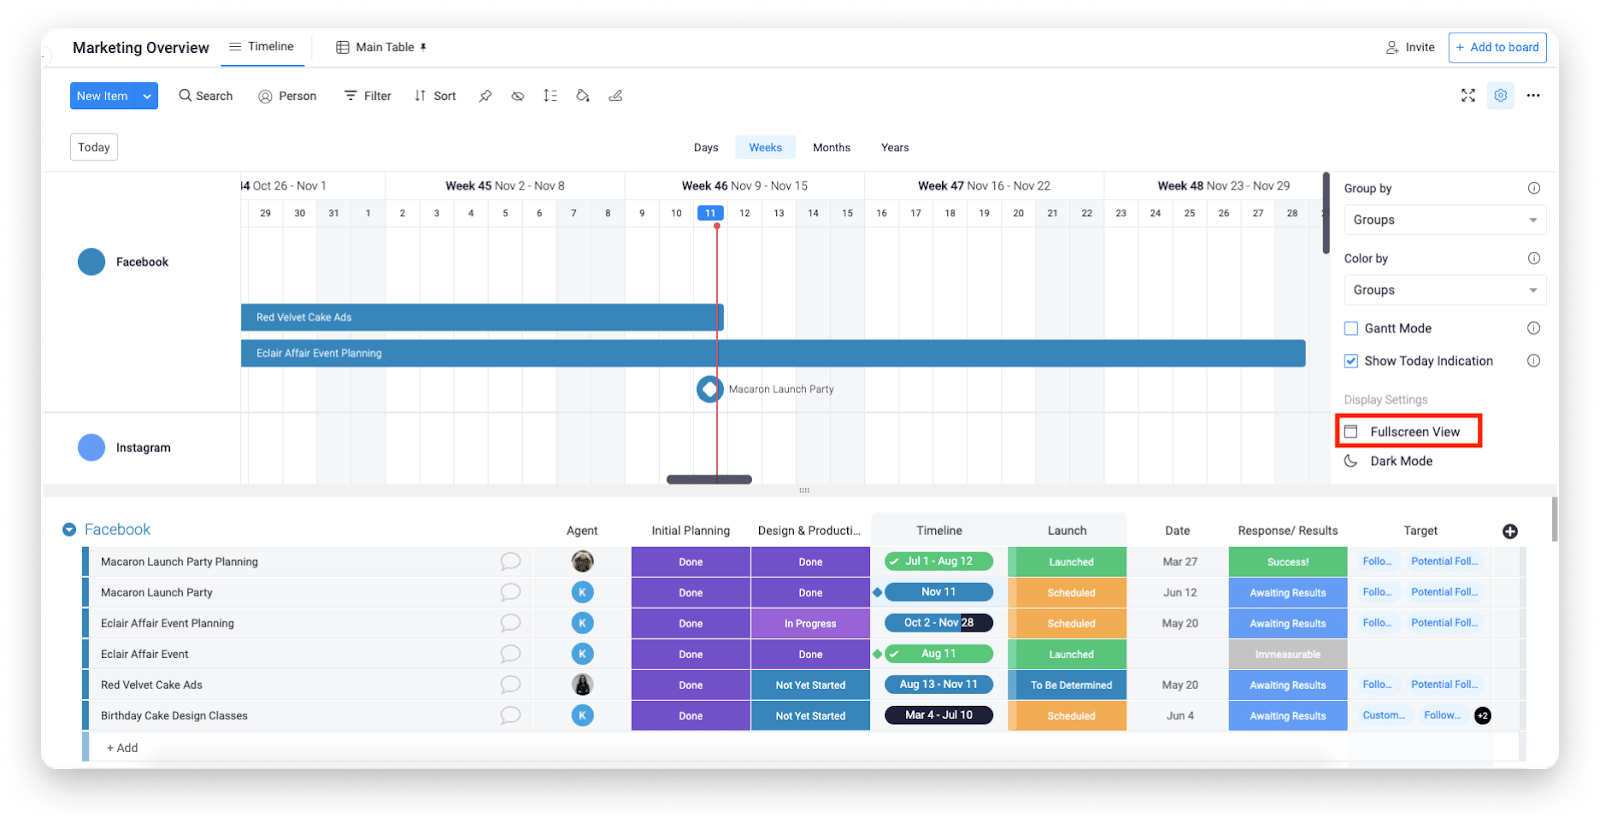Screen dimensions: 1600x823
Task: Switch to Timeline tab
Action: click(262, 47)
